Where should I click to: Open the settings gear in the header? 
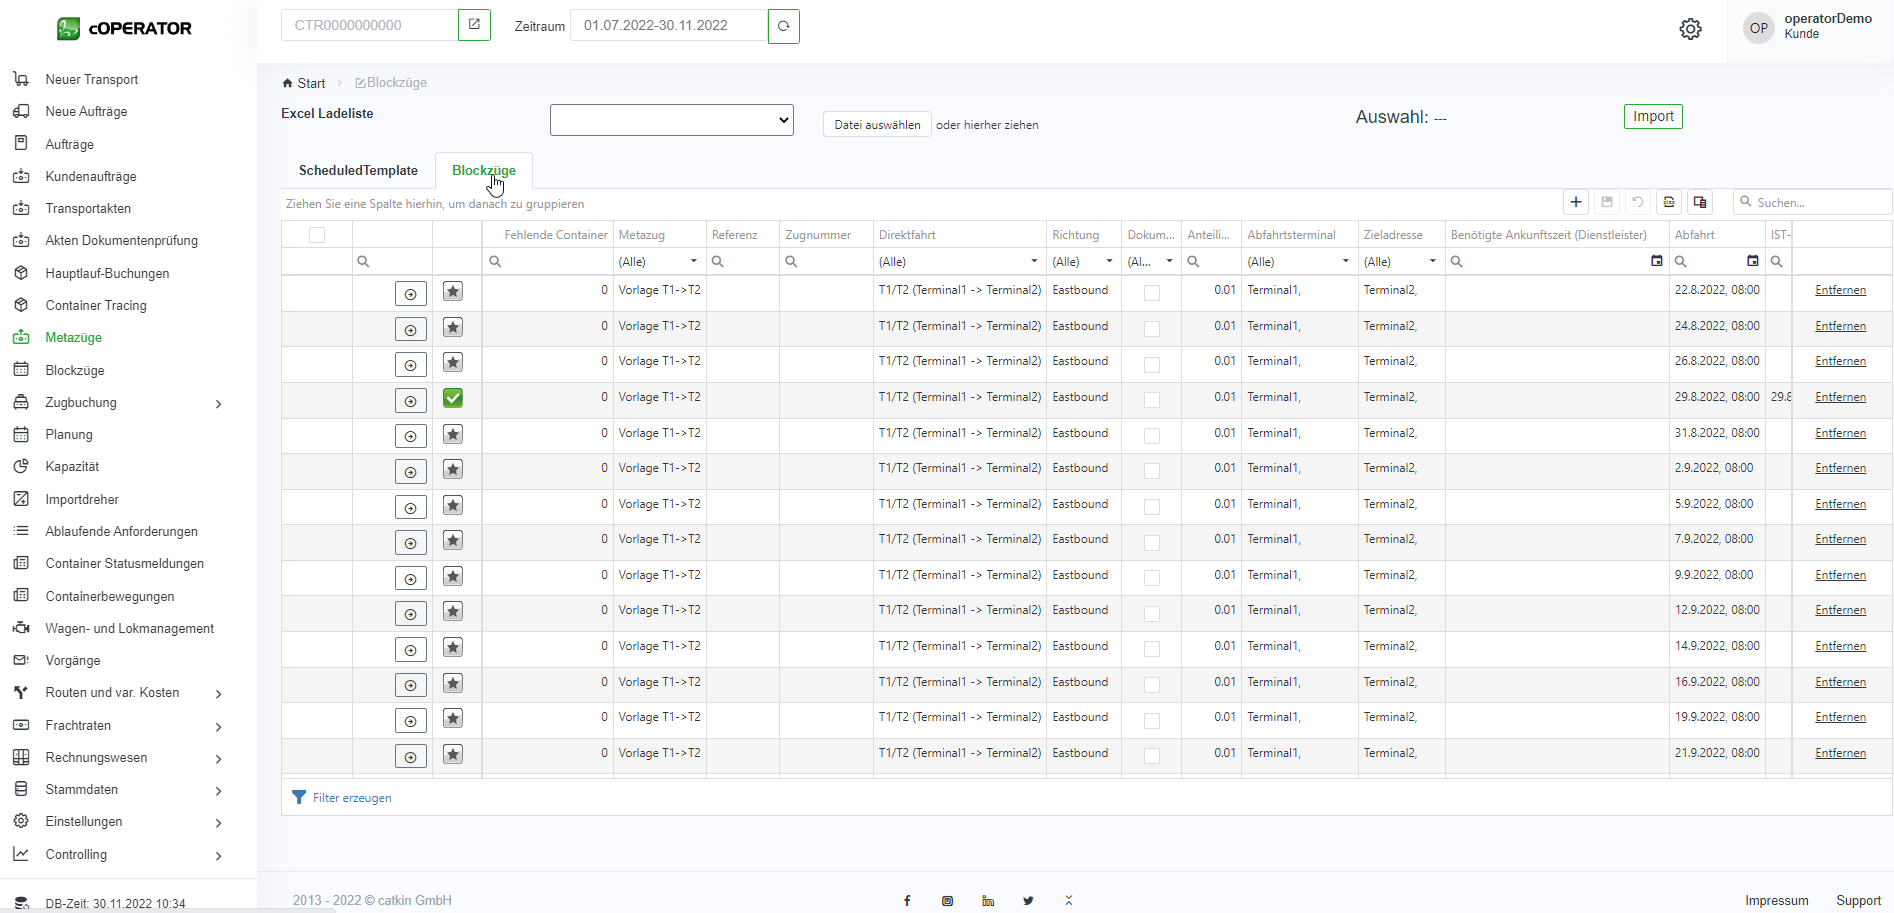[1690, 29]
